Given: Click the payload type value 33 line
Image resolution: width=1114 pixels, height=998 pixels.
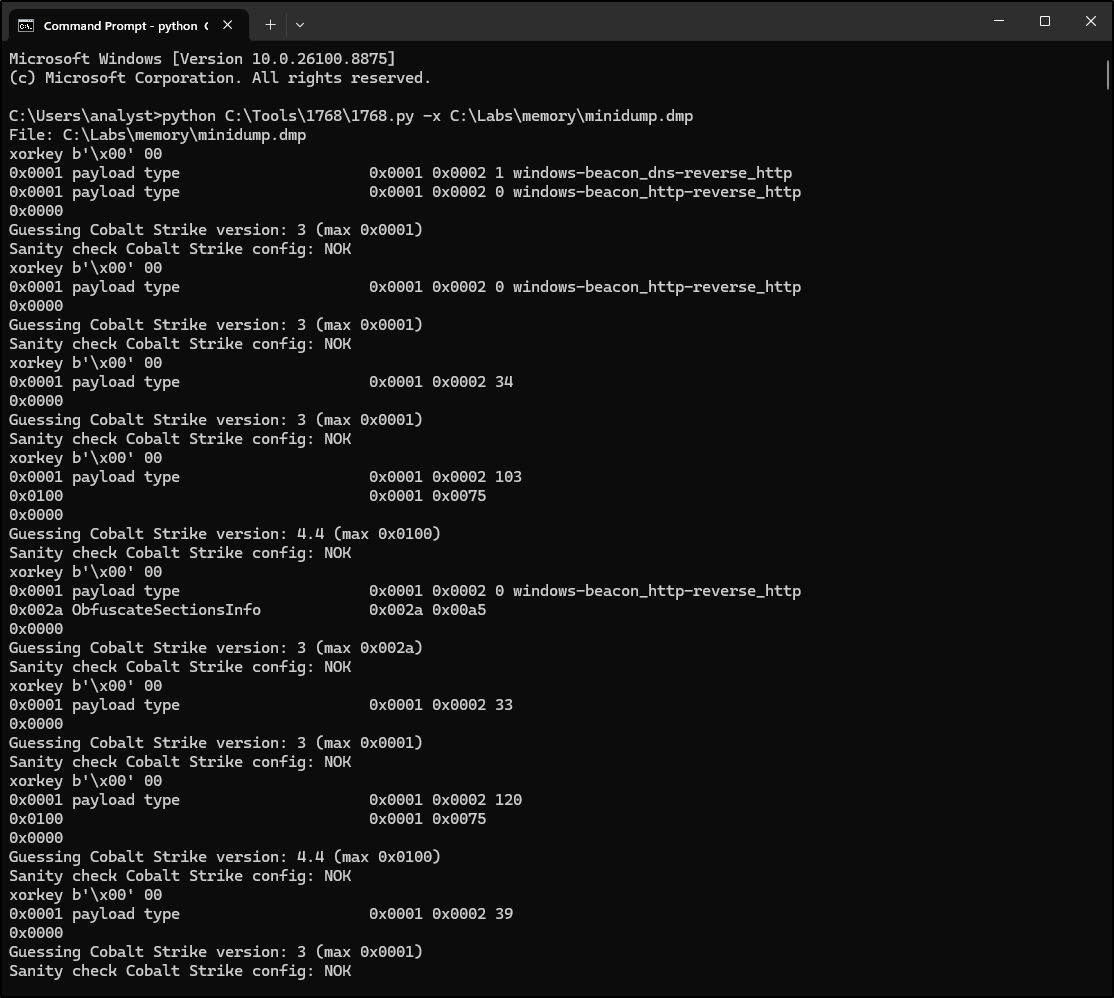Looking at the screenshot, I should point(261,705).
